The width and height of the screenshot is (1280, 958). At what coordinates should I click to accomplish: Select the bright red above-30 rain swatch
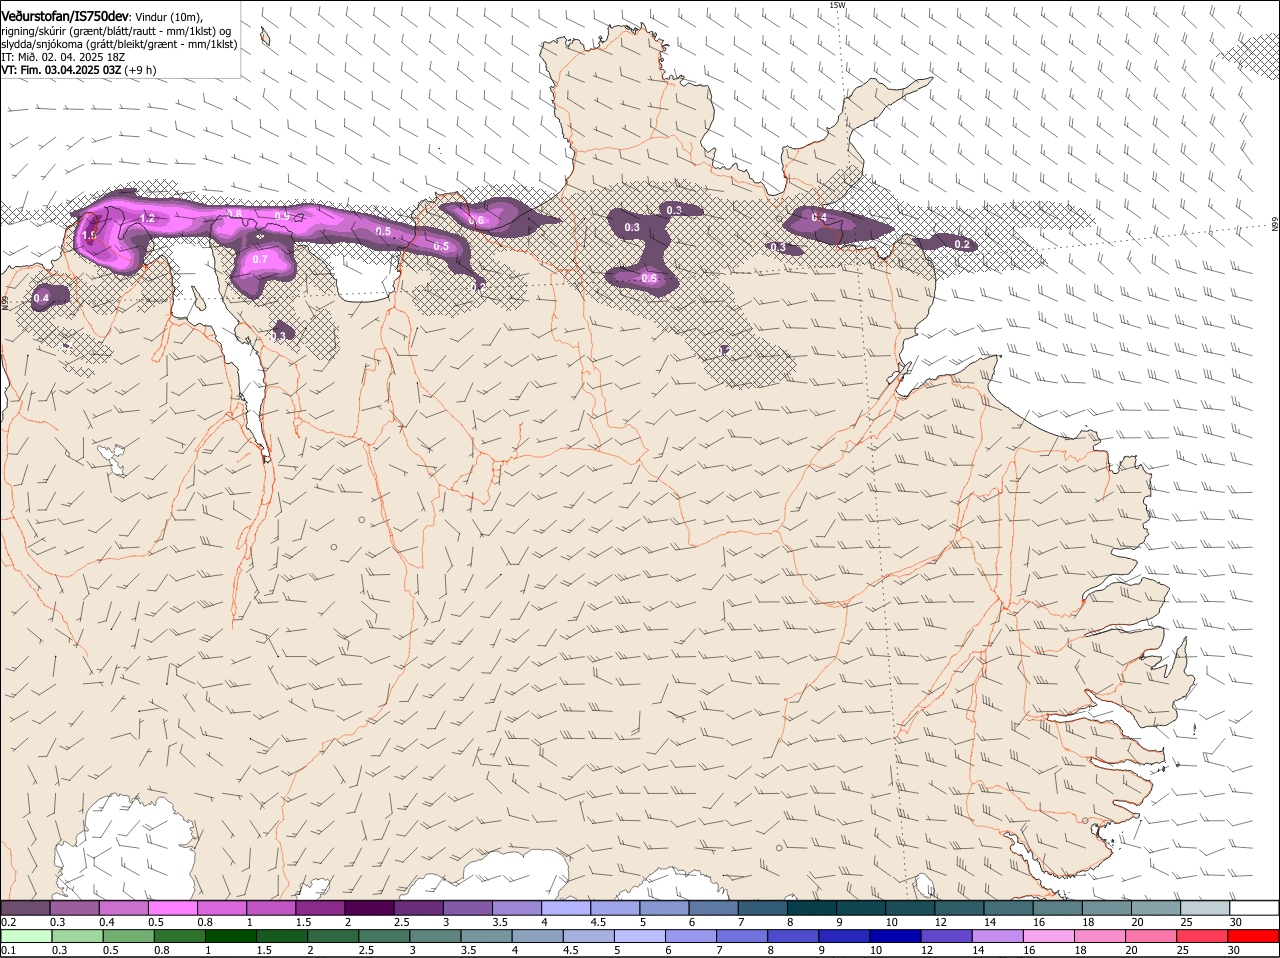1254,936
